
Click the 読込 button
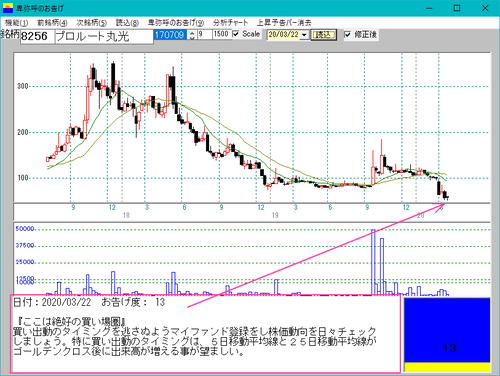click(323, 35)
